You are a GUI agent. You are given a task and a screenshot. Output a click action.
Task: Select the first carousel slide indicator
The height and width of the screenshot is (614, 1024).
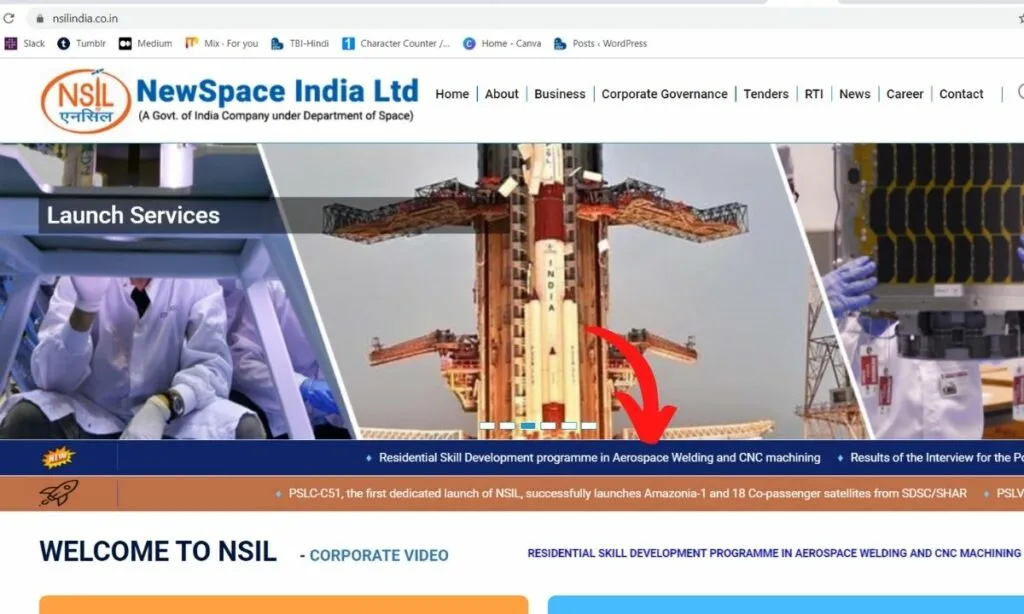[487, 426]
